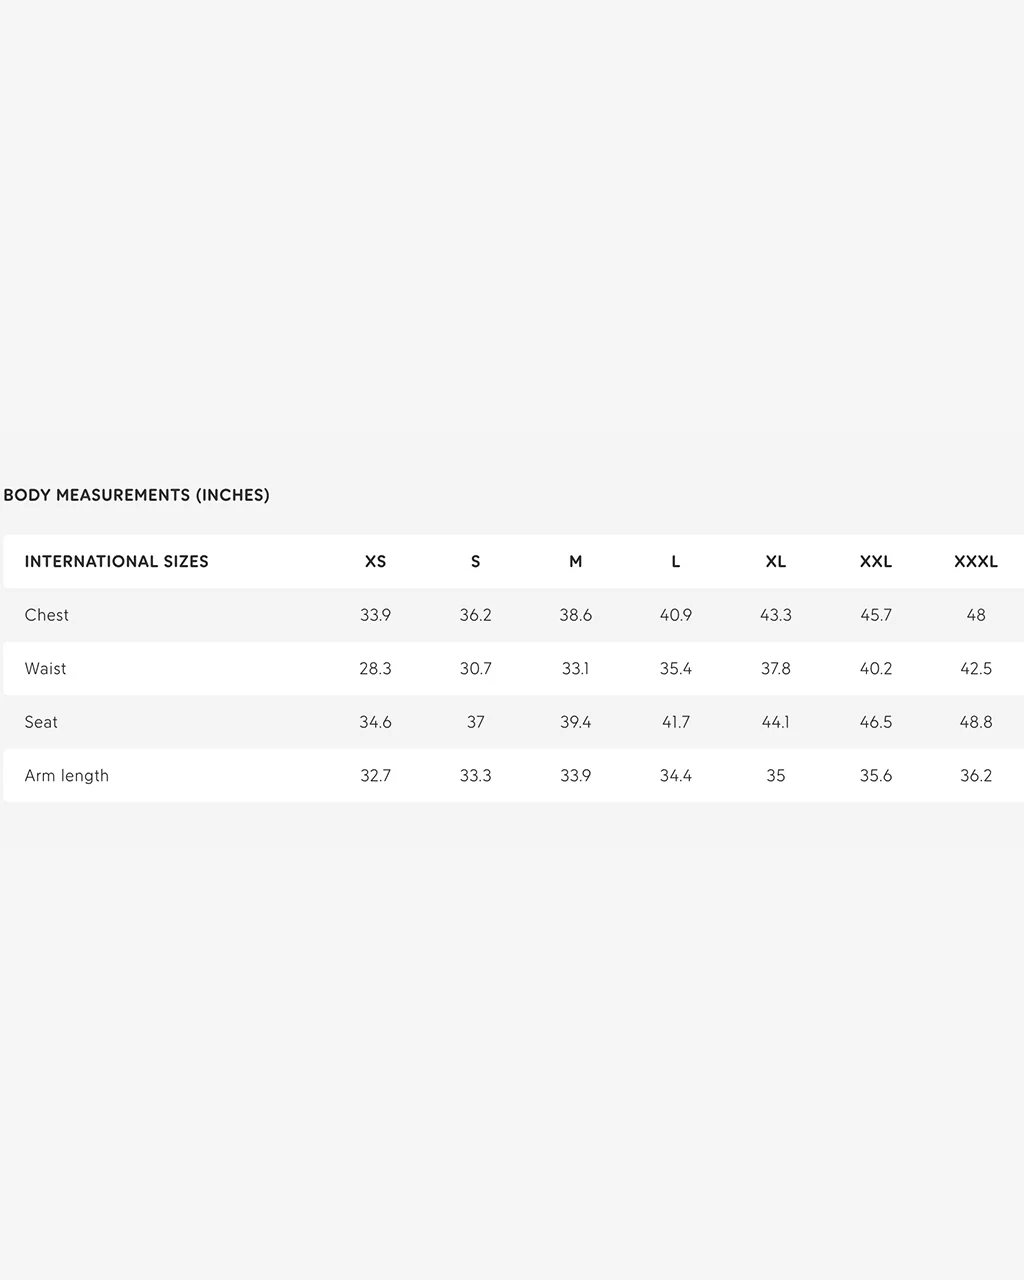The width and height of the screenshot is (1024, 1280).
Task: Click the Body Measurements (Inches) heading
Action: 136,495
